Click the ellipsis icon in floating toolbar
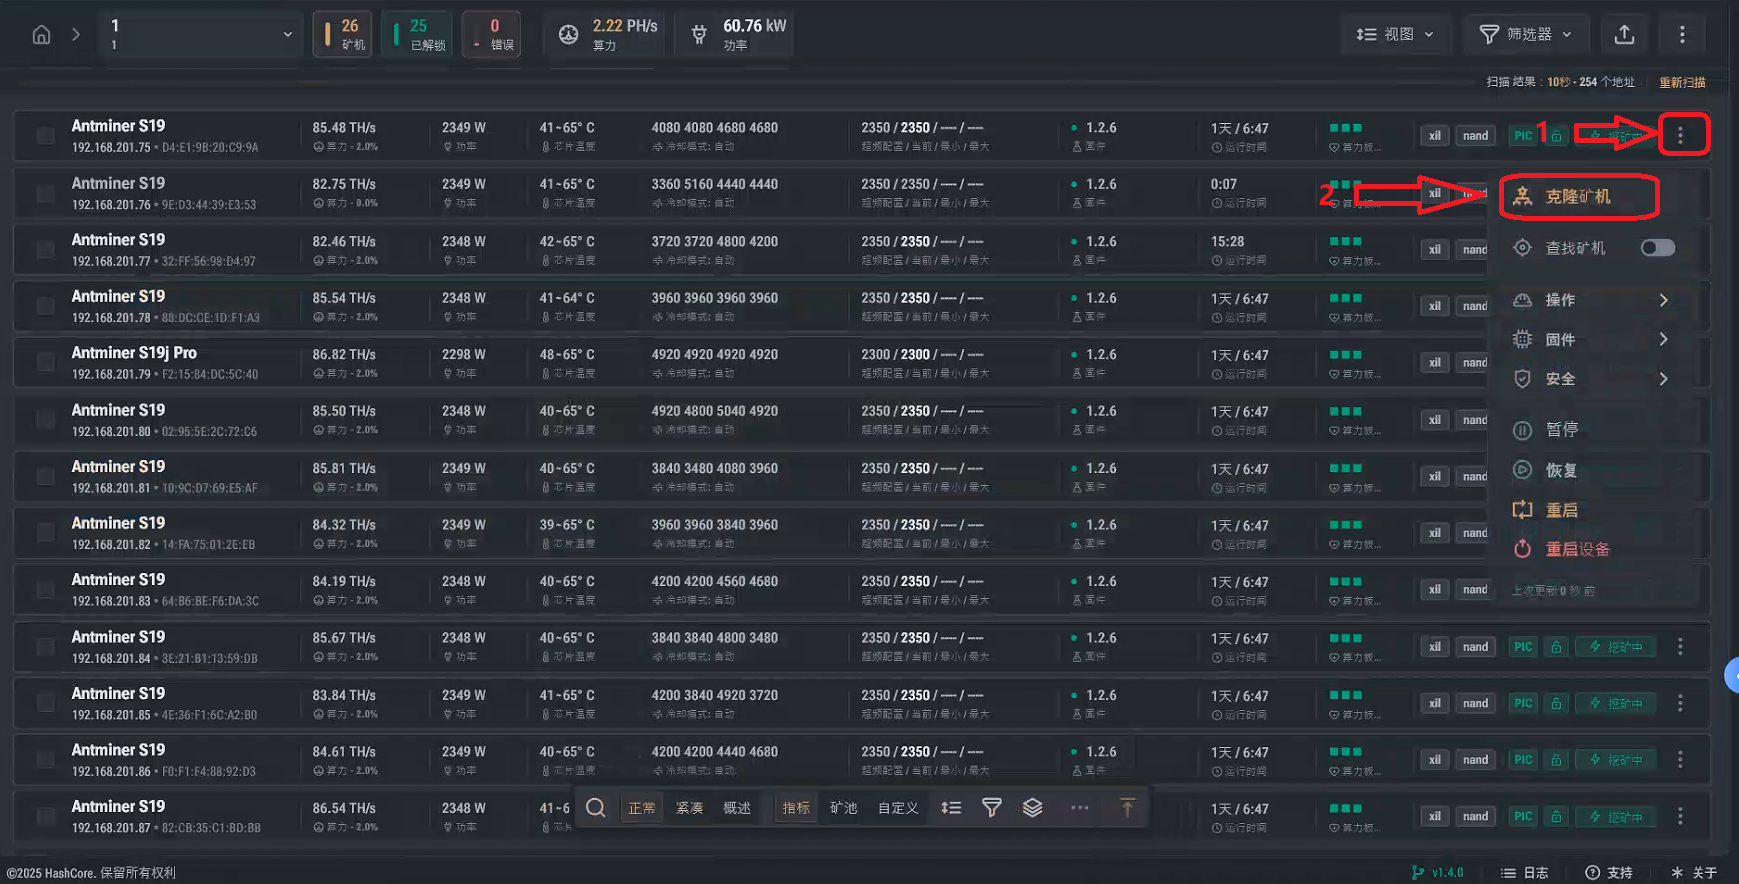The image size is (1739, 884). 1079,808
